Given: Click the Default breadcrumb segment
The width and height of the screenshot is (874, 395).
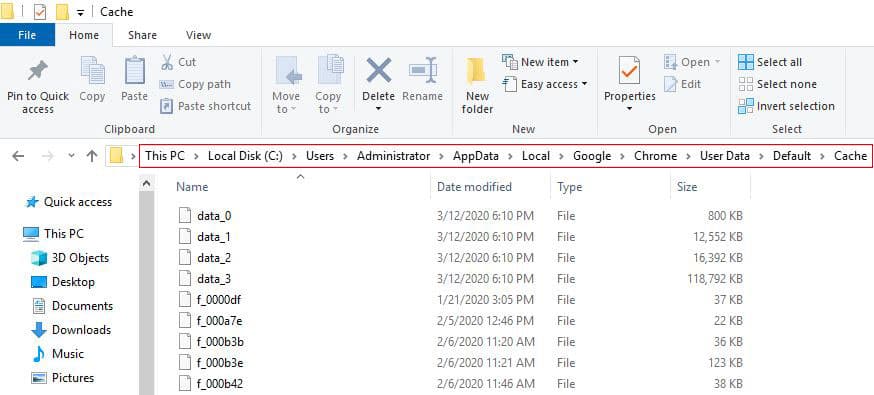Looking at the screenshot, I should coord(792,156).
